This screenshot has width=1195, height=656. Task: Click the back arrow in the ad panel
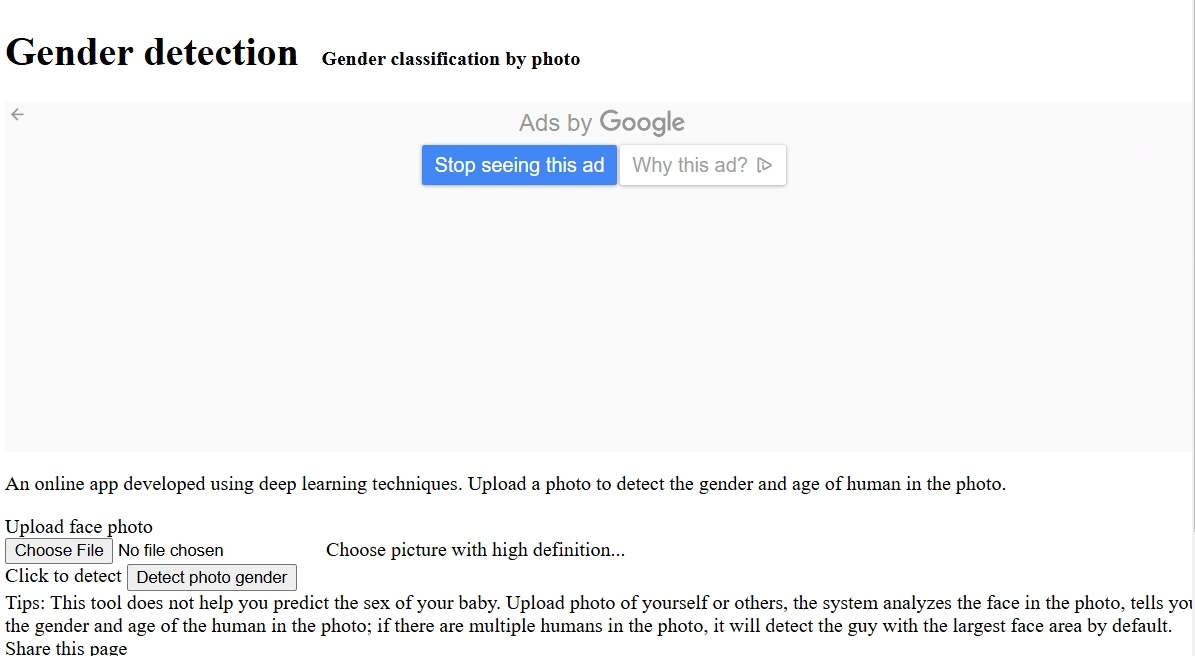coord(17,114)
